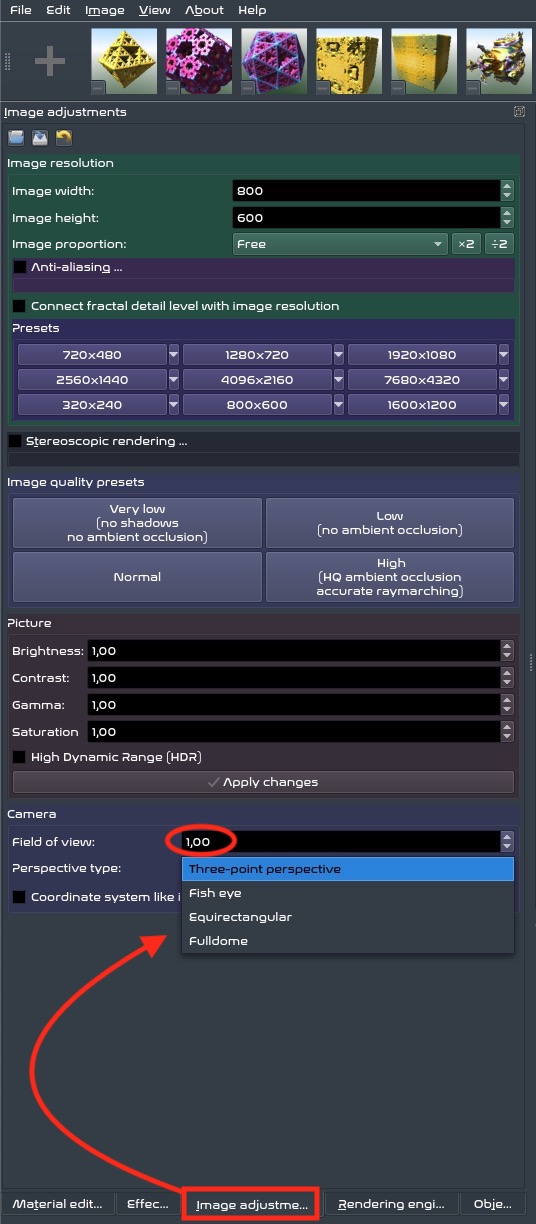The height and width of the screenshot is (1224, 536).
Task: Choose the Very low image quality preset
Action: (x=137, y=523)
